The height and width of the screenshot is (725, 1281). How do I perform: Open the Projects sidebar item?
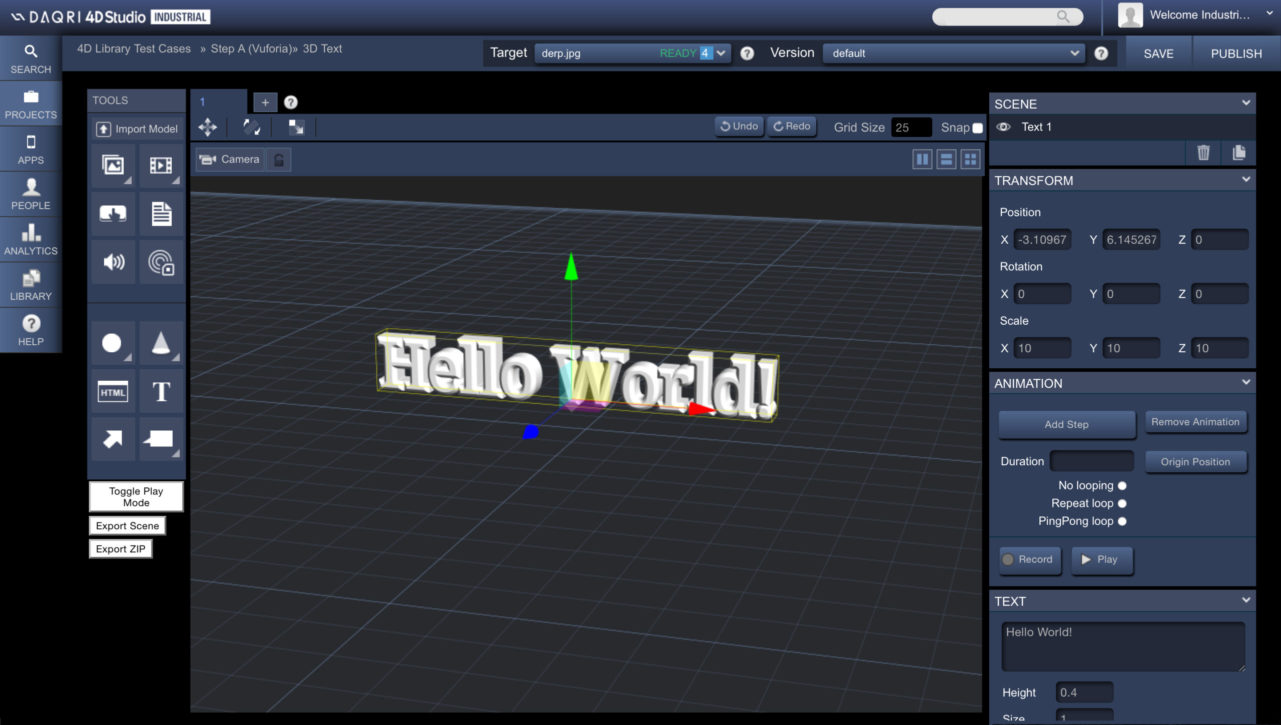point(31,104)
